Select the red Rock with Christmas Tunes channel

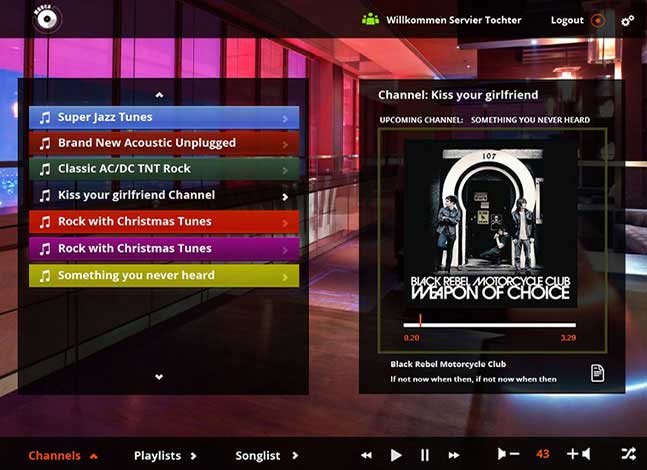click(x=164, y=222)
